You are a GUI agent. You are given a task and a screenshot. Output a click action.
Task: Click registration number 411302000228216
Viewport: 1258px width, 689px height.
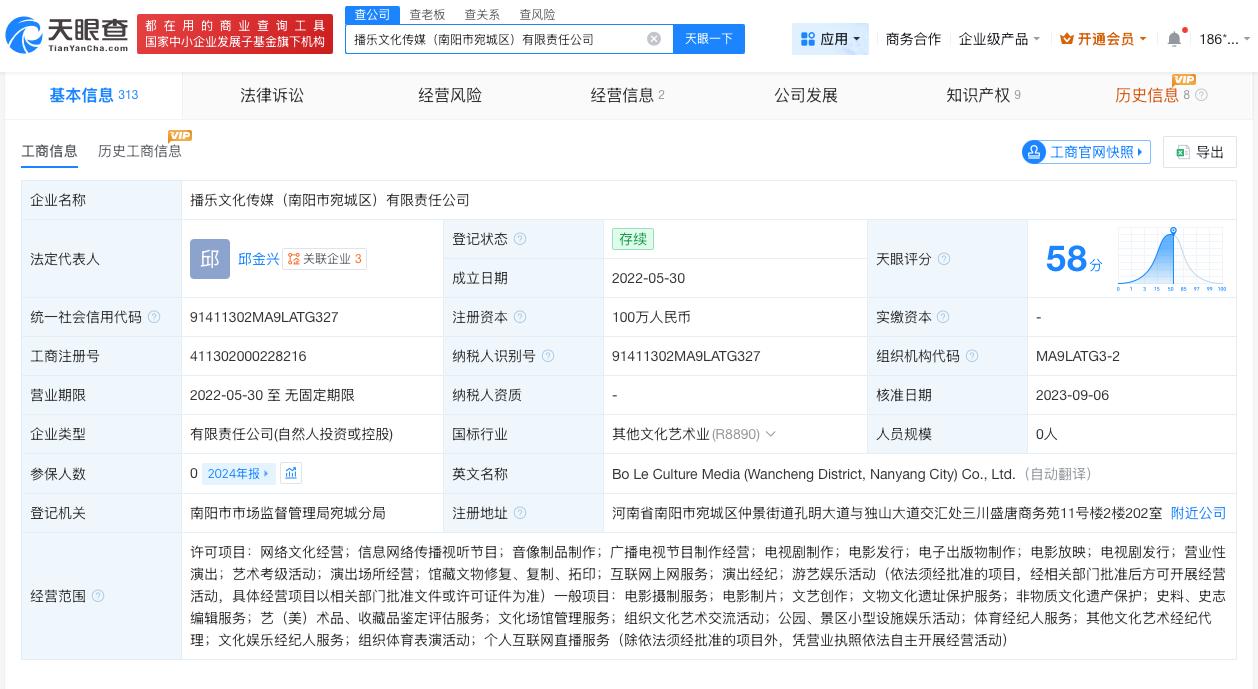pos(248,356)
